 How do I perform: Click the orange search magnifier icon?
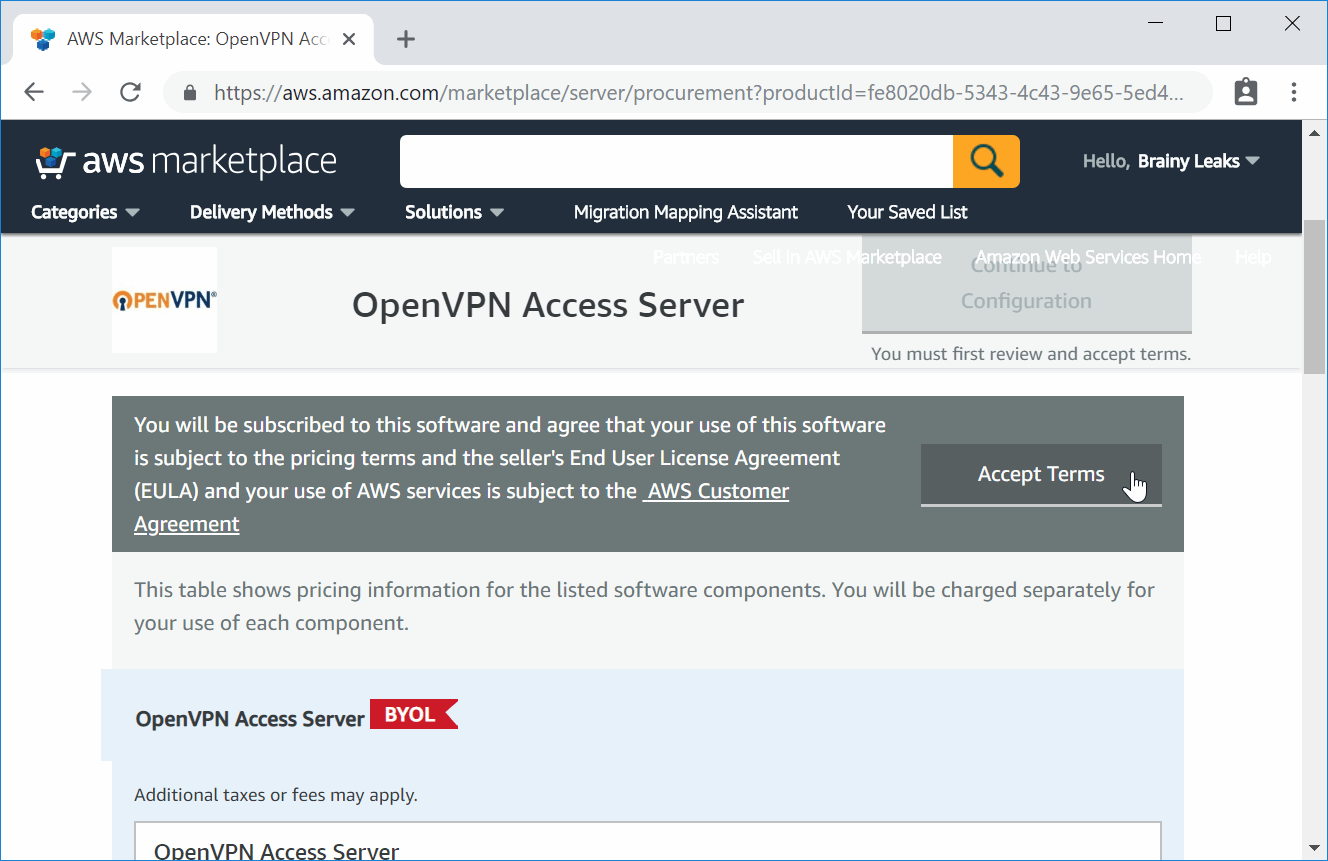coord(986,161)
